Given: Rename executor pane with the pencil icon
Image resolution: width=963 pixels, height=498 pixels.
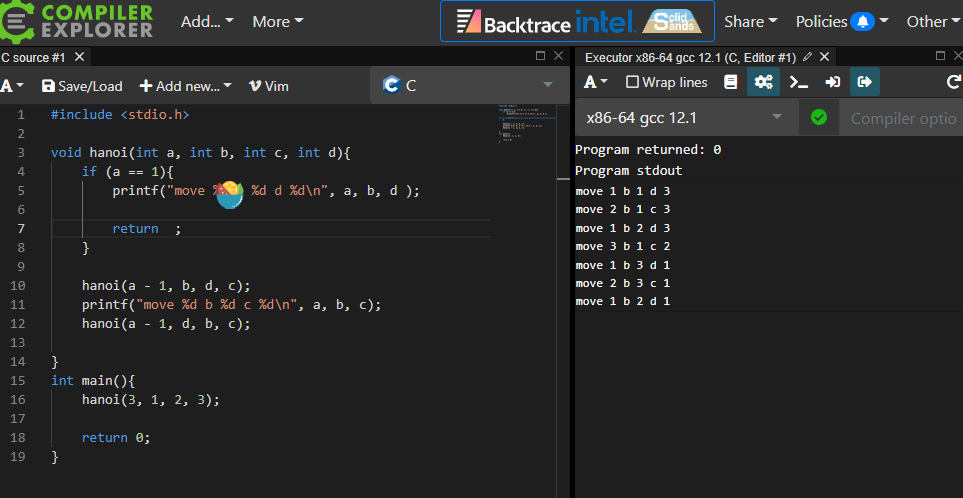Looking at the screenshot, I should (807, 57).
